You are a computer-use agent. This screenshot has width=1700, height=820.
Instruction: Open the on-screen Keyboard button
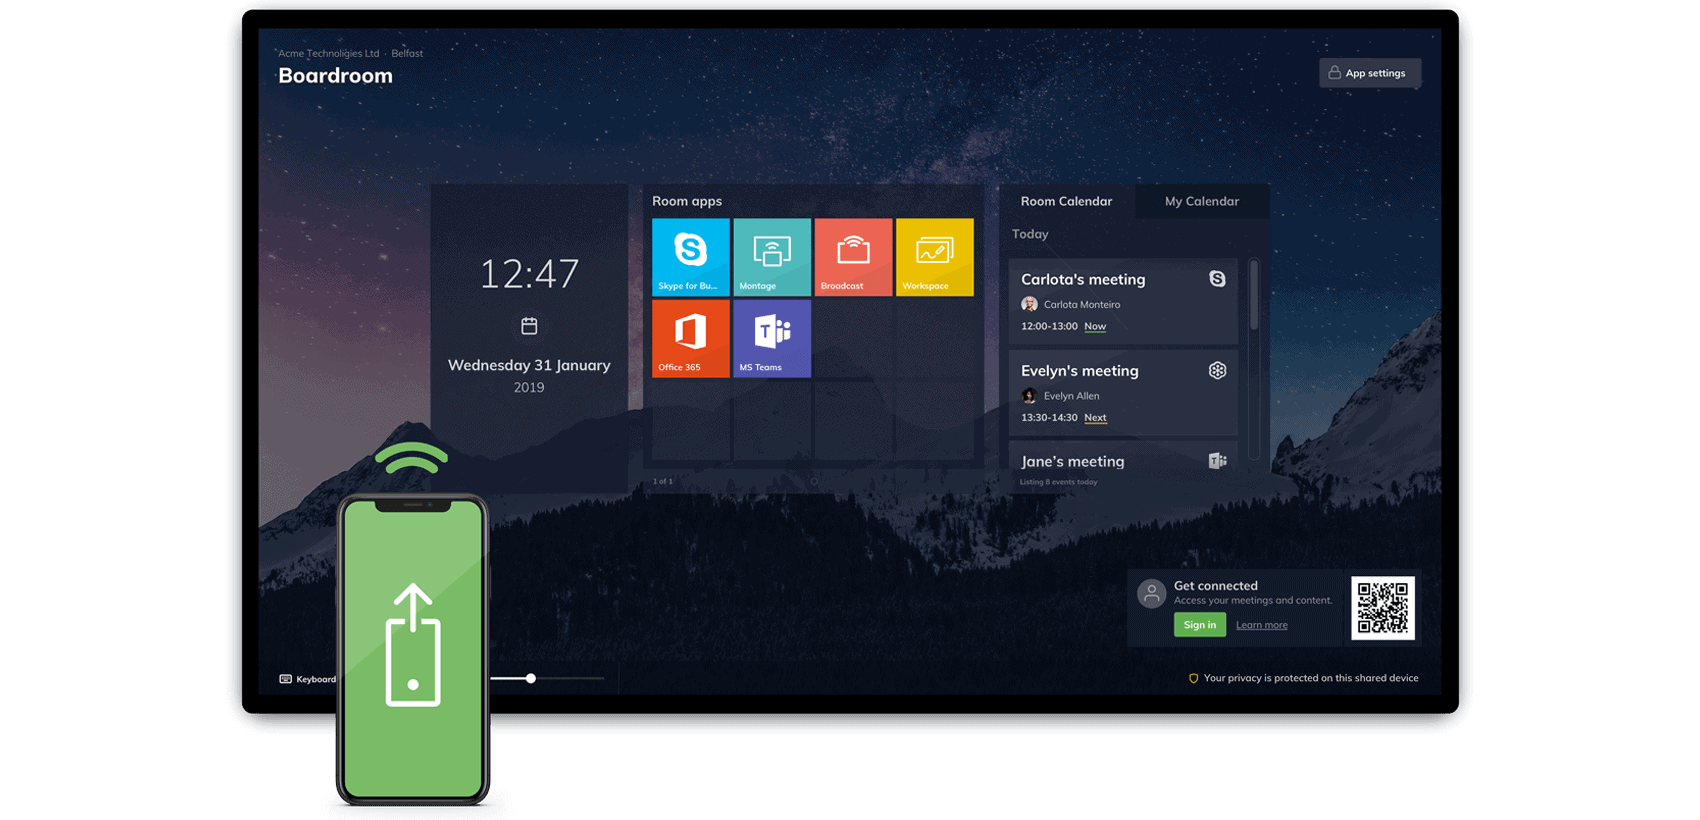click(308, 679)
